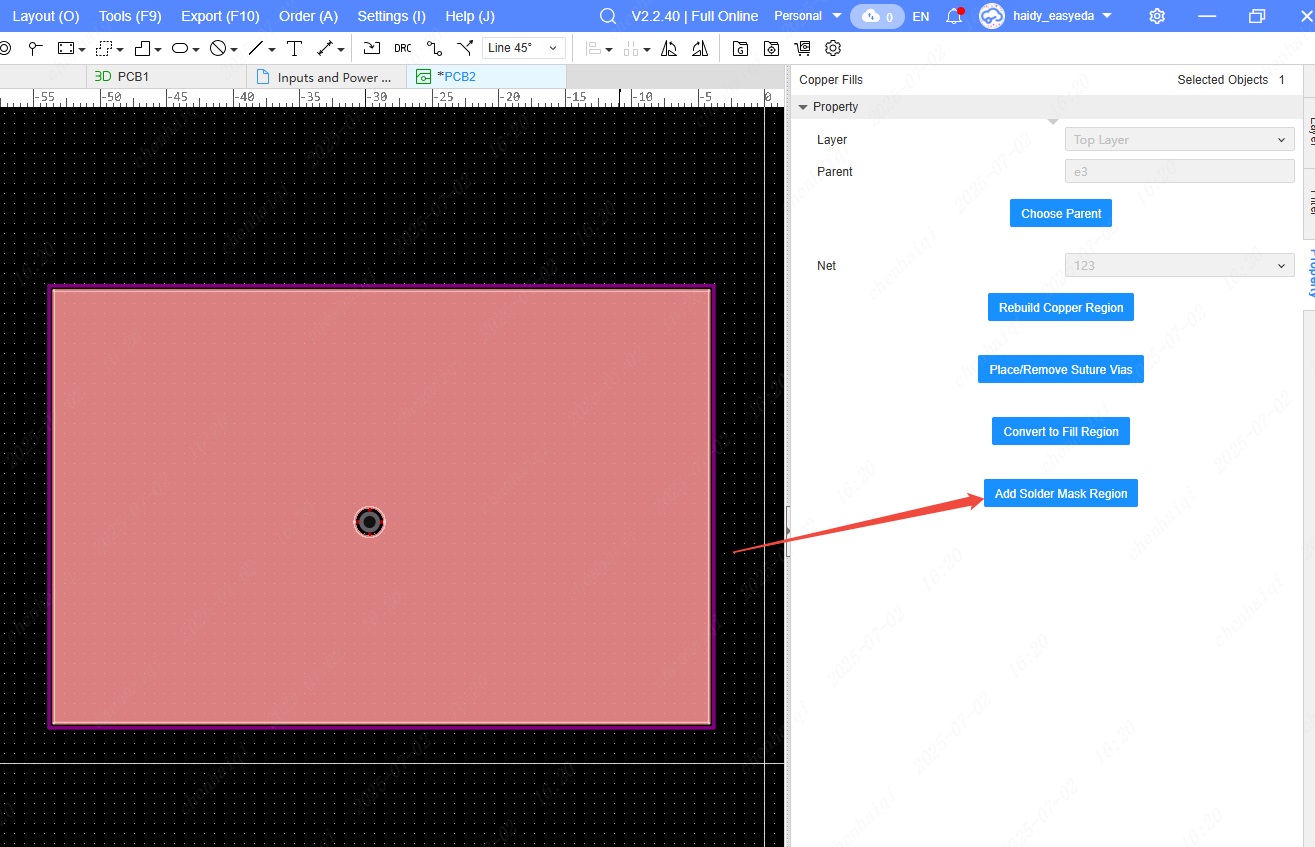This screenshot has height=847, width=1315.
Task: Open the notifications bell
Action: [954, 16]
